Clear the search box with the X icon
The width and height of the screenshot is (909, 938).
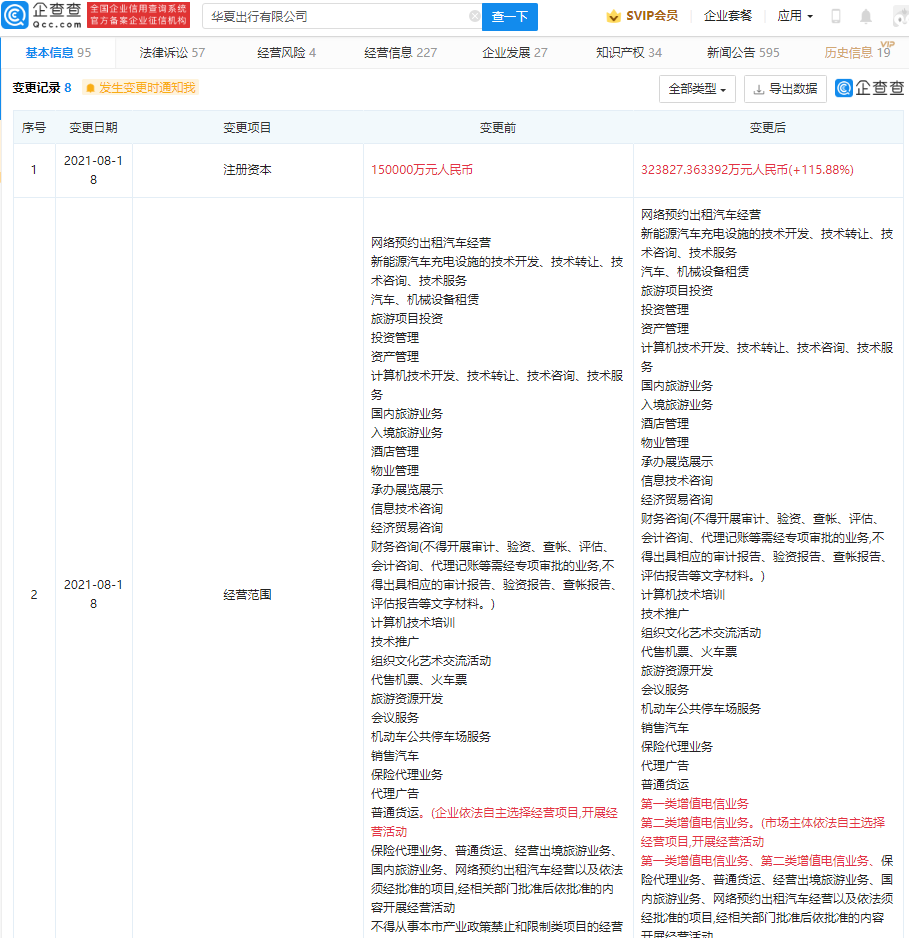point(474,16)
